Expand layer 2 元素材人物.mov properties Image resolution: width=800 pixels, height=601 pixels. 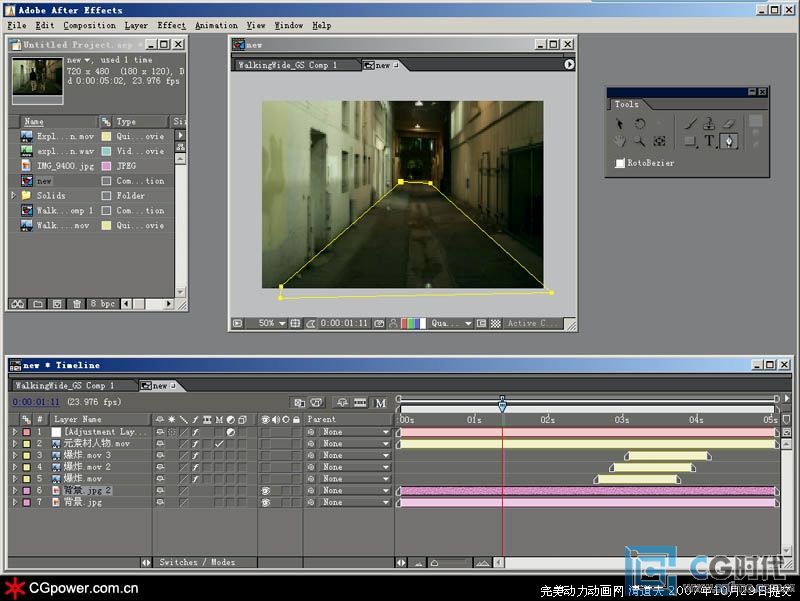point(14,444)
